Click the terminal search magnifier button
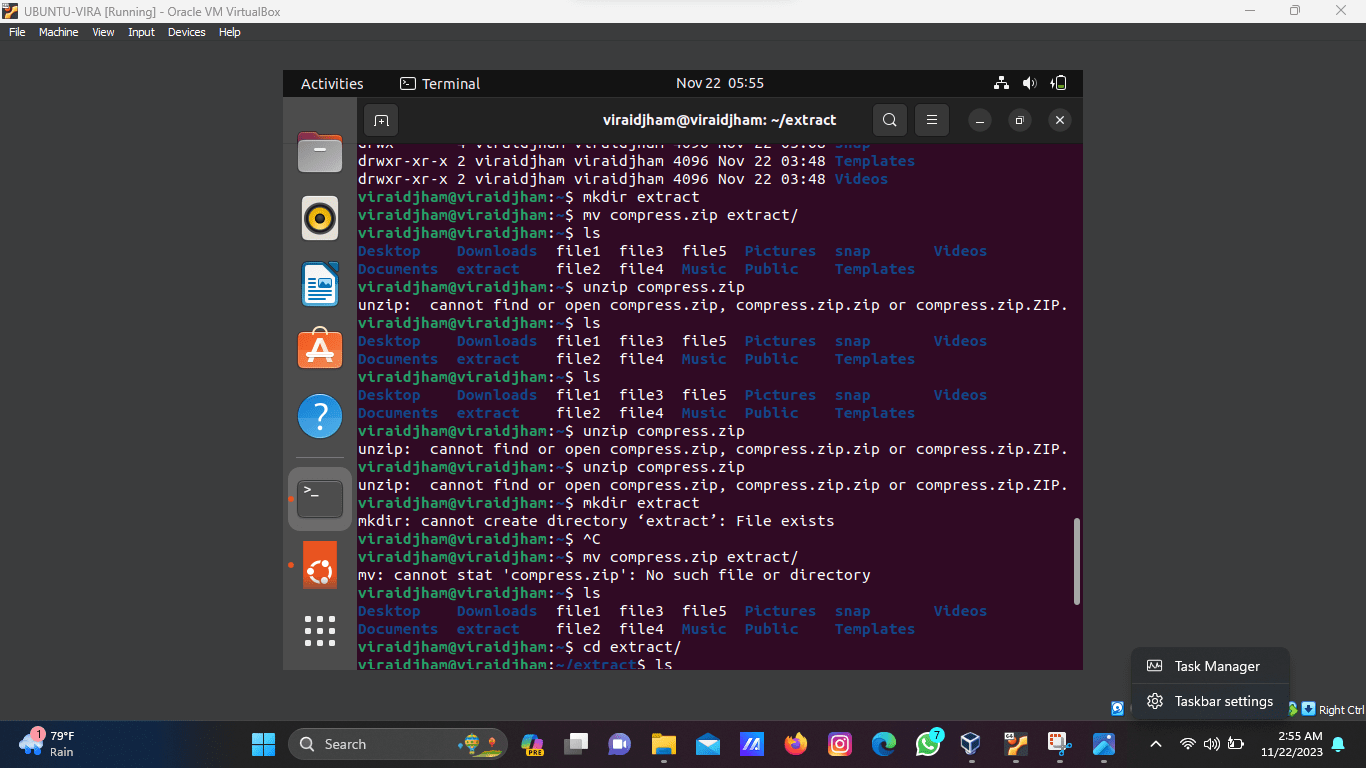Screen dimensions: 1366x768 point(889,120)
